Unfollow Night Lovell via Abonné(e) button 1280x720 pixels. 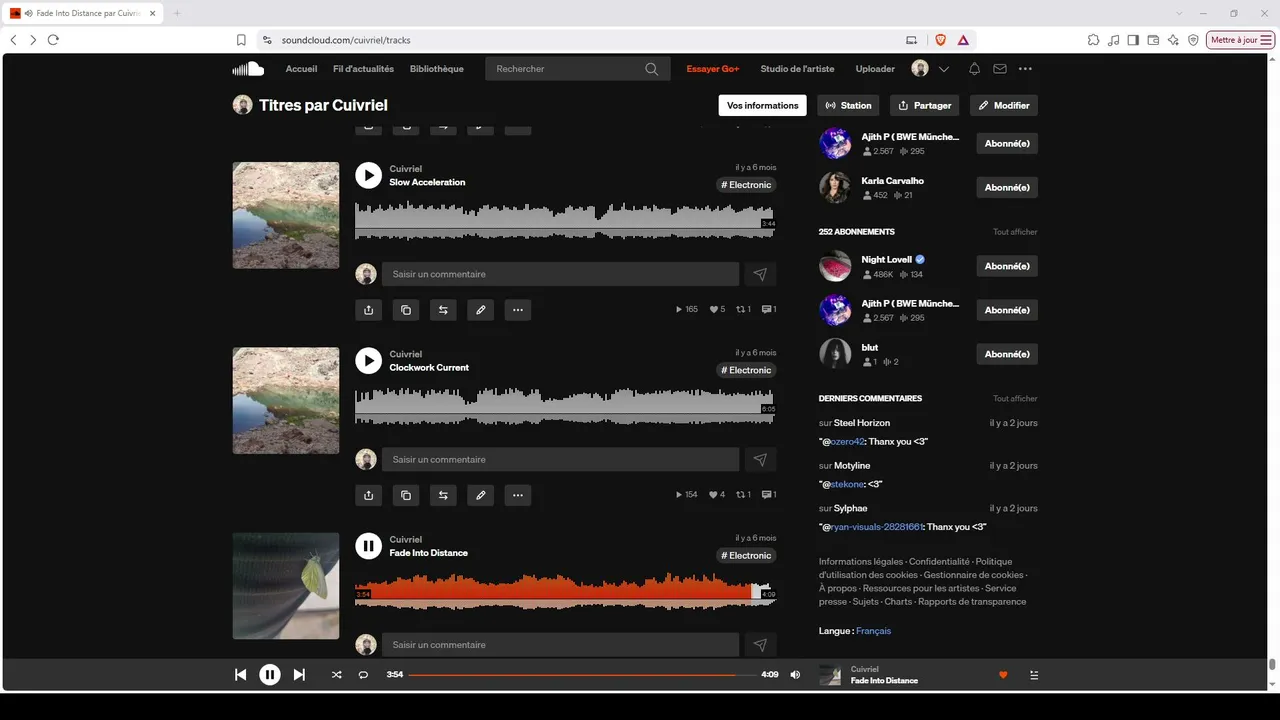[1007, 266]
